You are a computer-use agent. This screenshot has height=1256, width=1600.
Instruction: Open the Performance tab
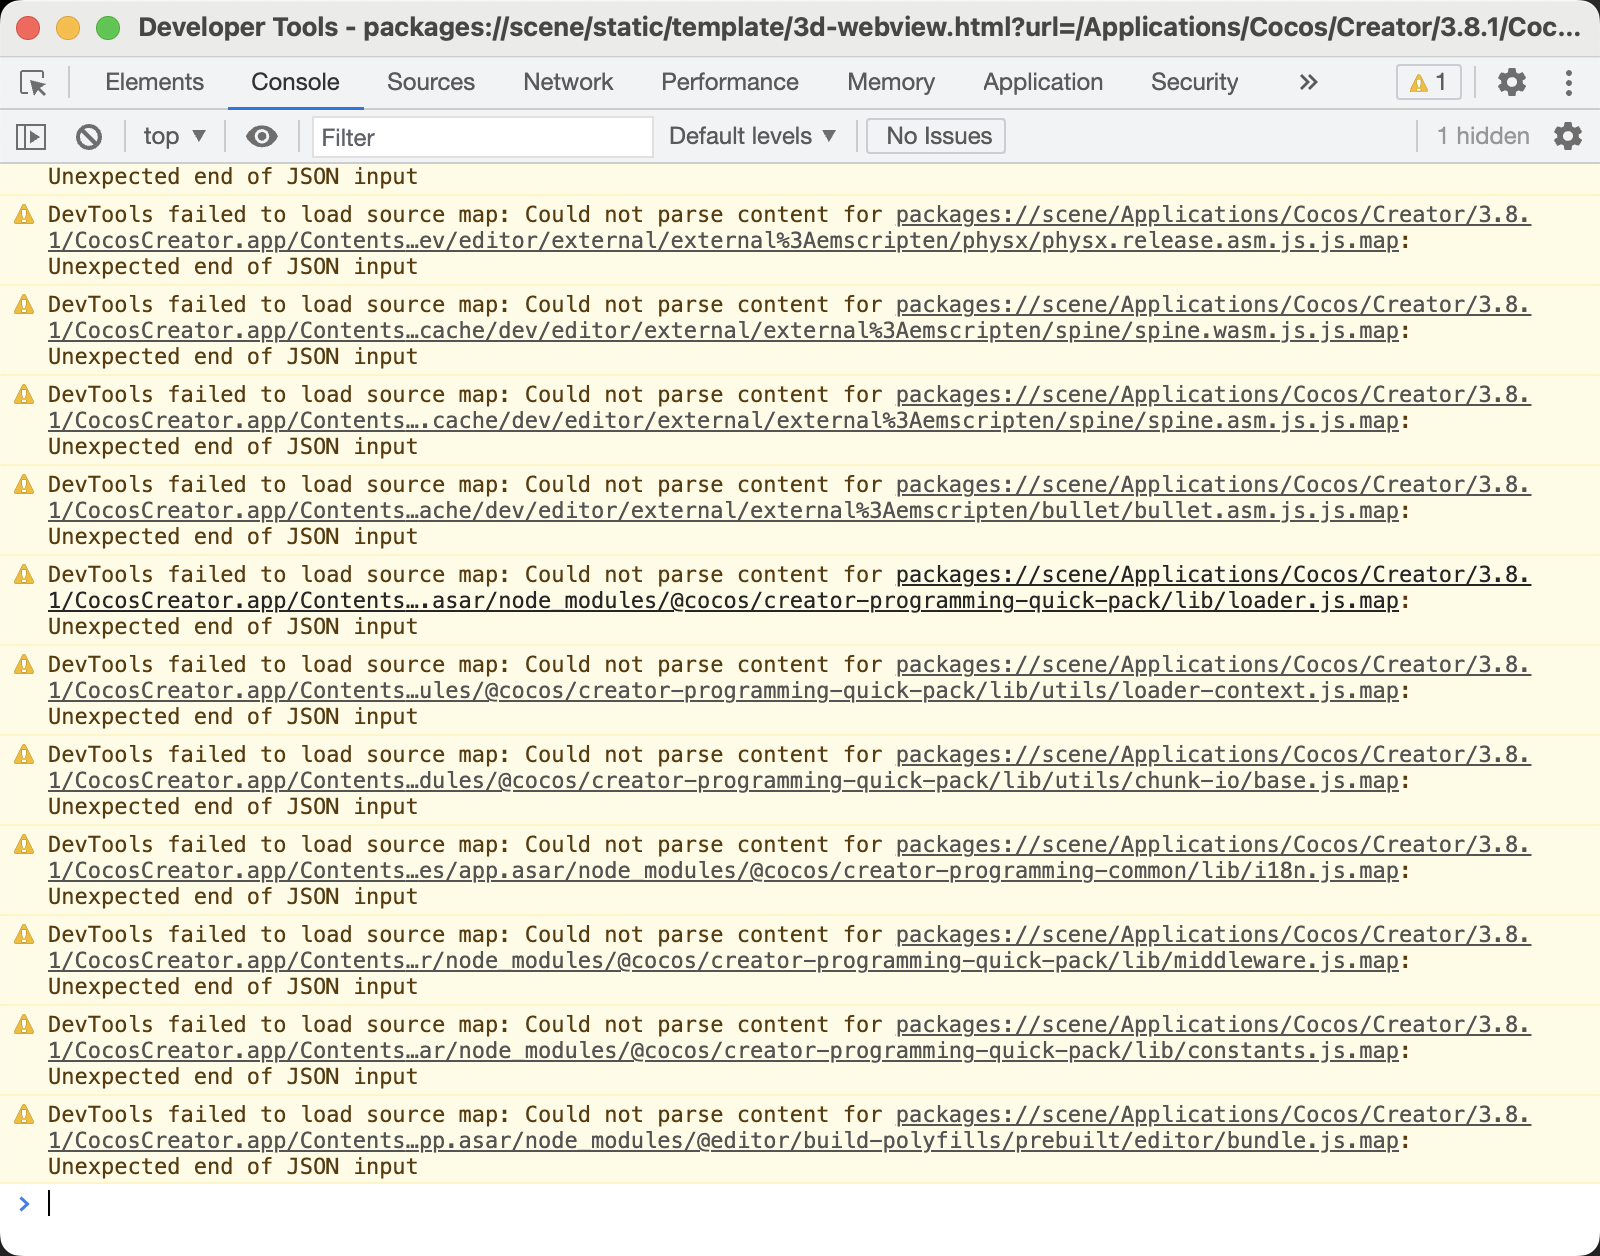[730, 82]
